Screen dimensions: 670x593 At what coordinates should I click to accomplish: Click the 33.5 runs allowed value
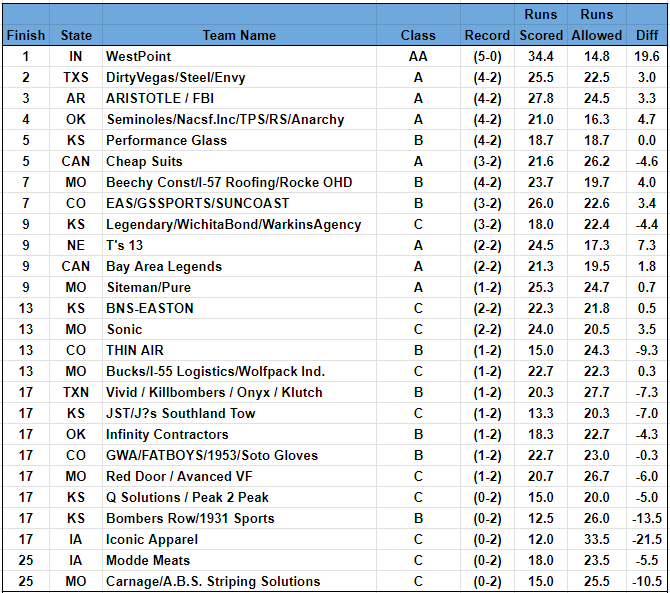pos(597,539)
